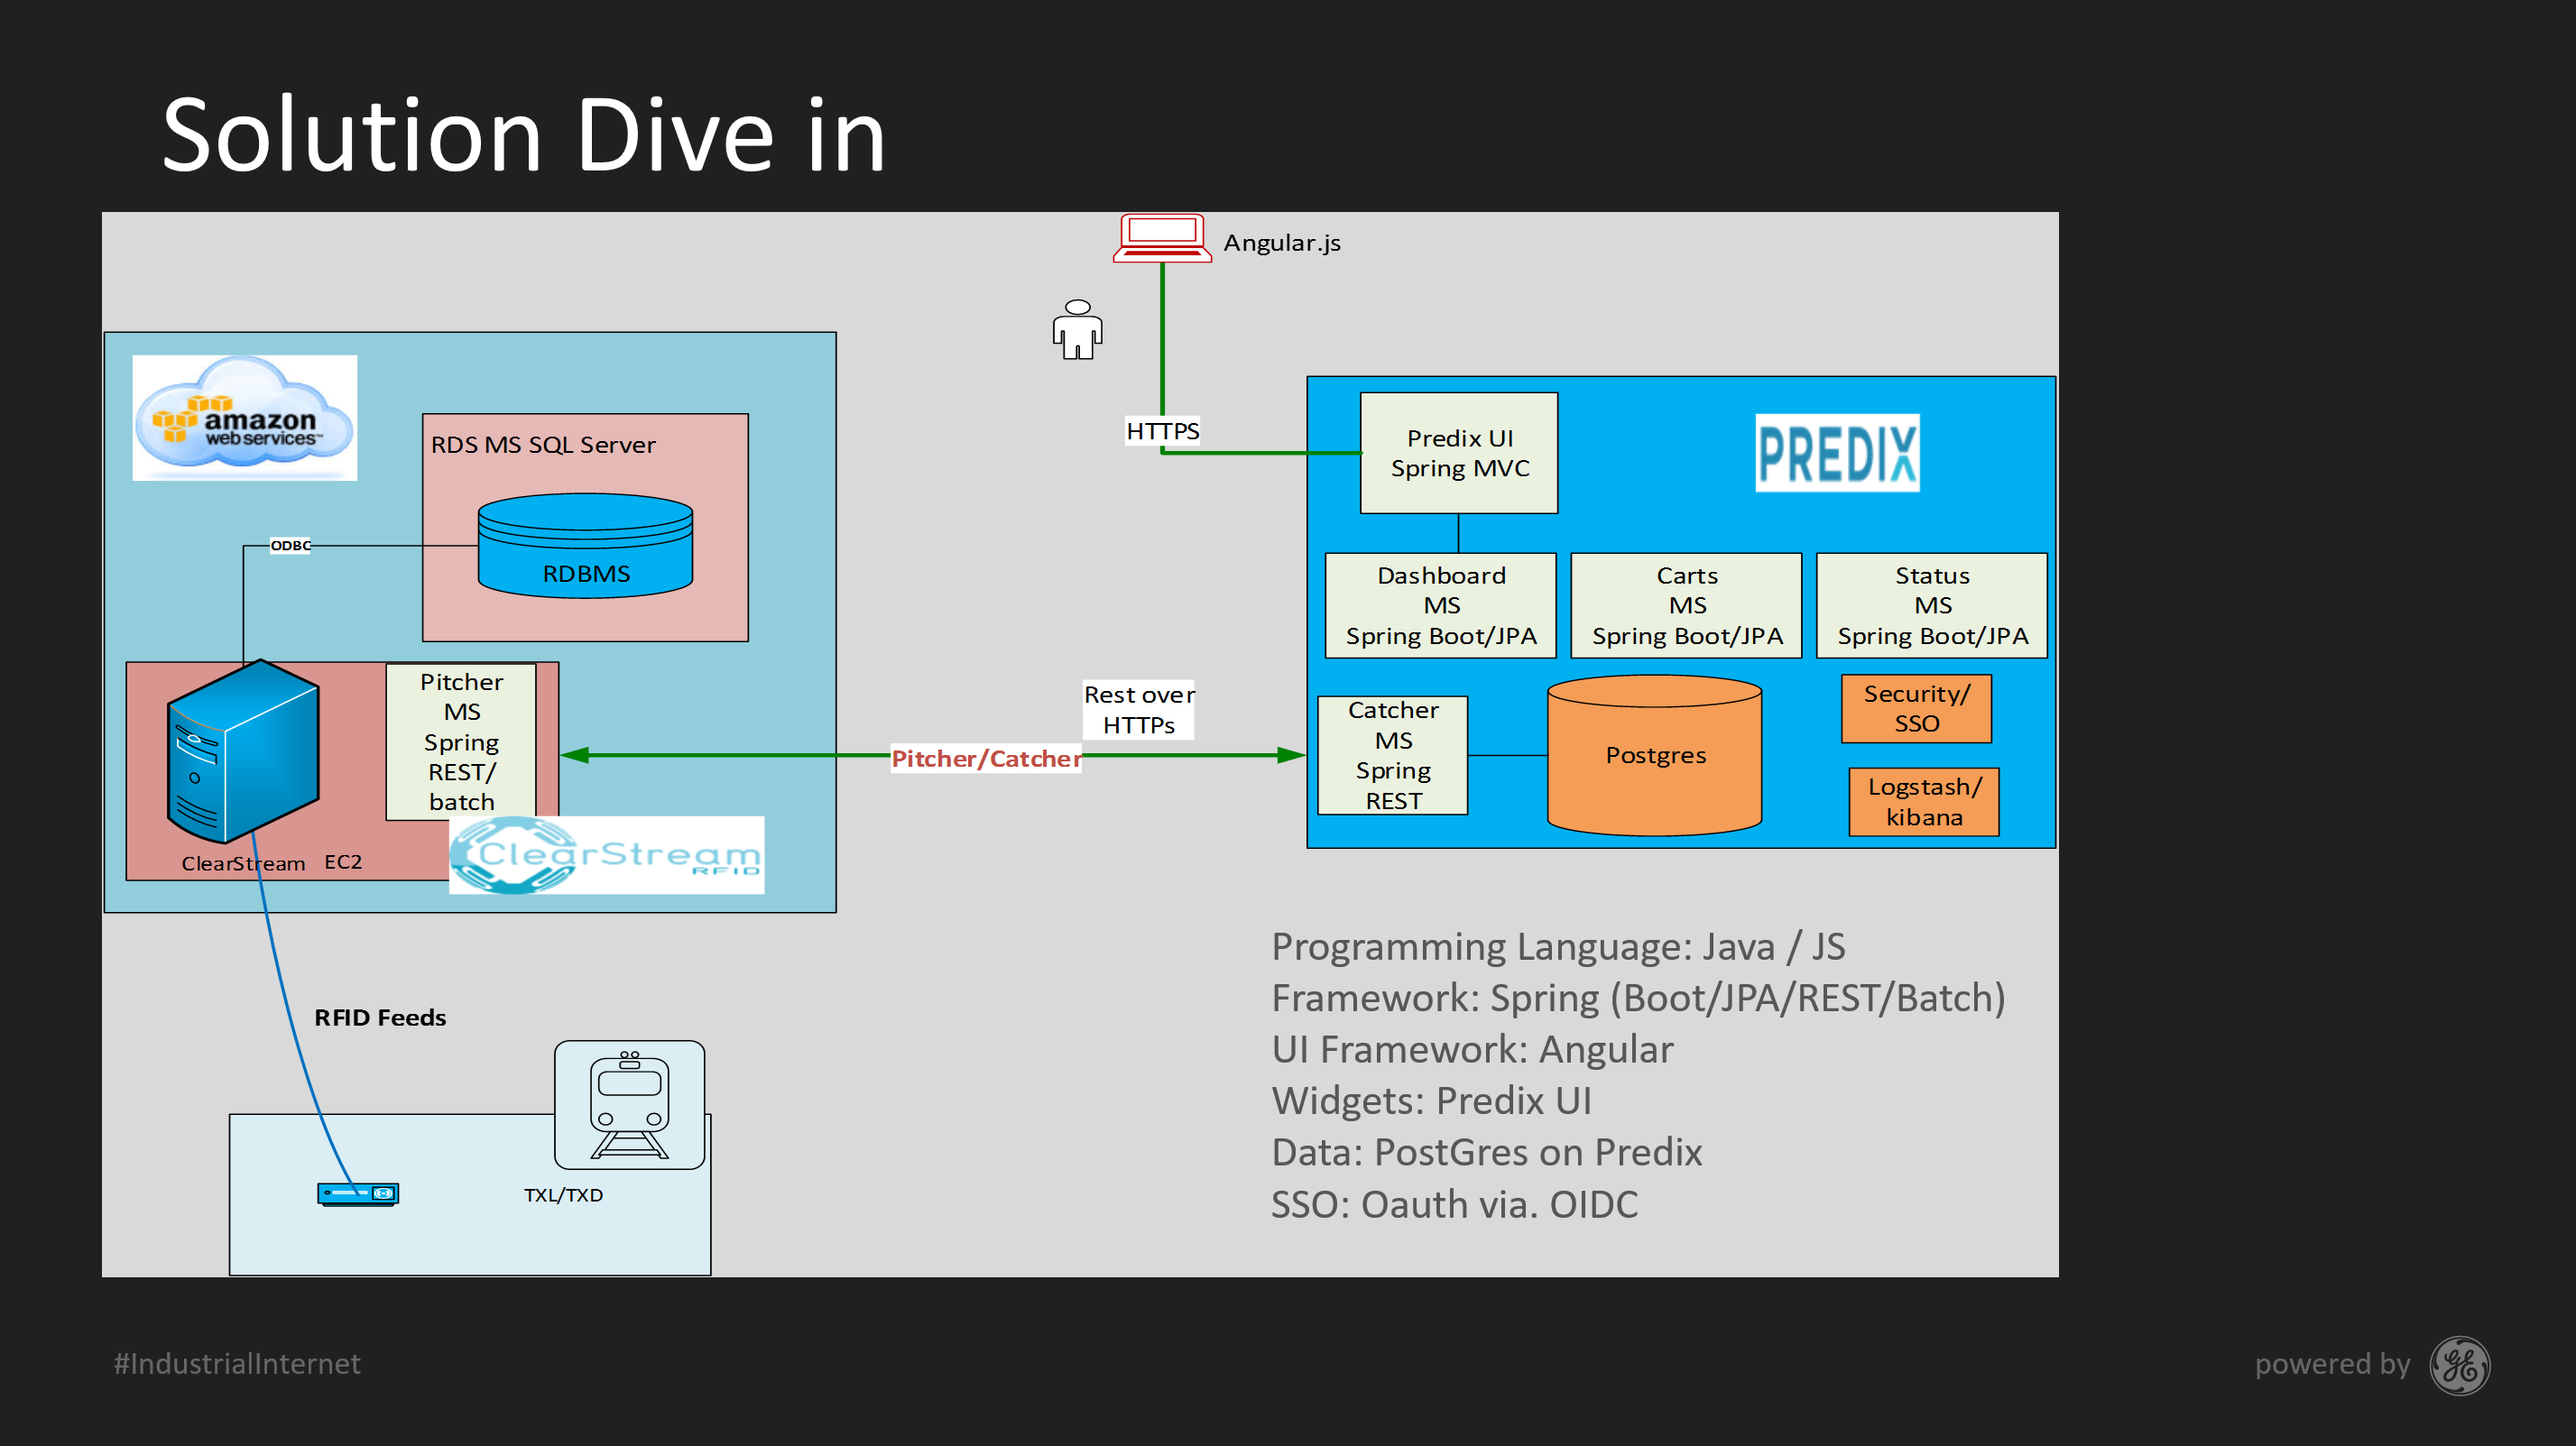Select the PREDIX logo

tap(1837, 453)
